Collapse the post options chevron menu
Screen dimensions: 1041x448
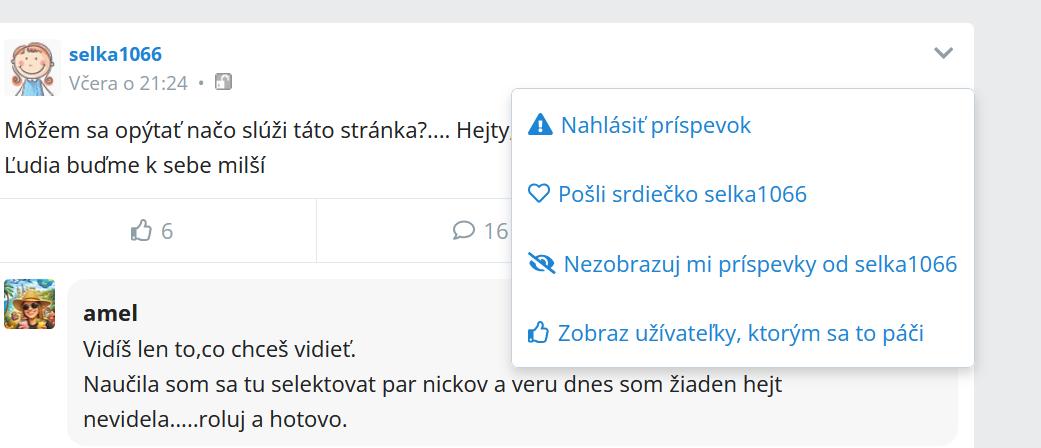pyautogui.click(x=943, y=53)
